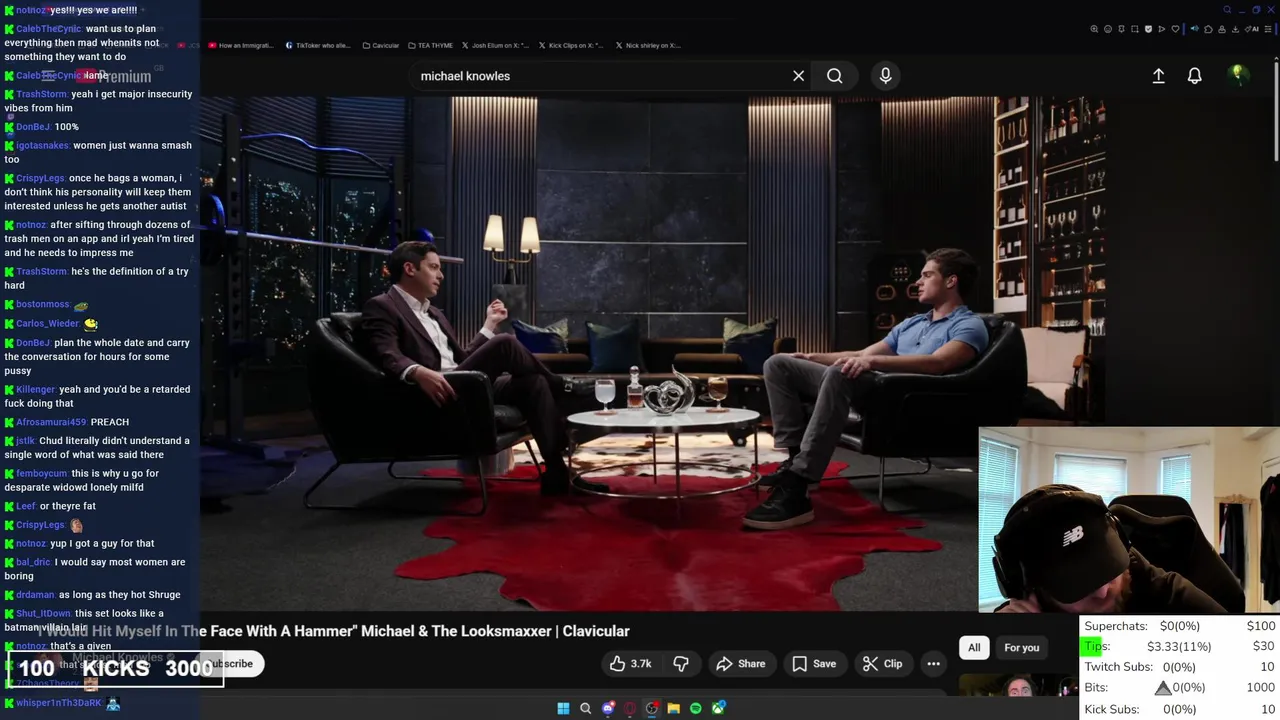Screen dimensions: 1280x720
Task: Open YouTube notifications bell
Action: [x=1194, y=76]
